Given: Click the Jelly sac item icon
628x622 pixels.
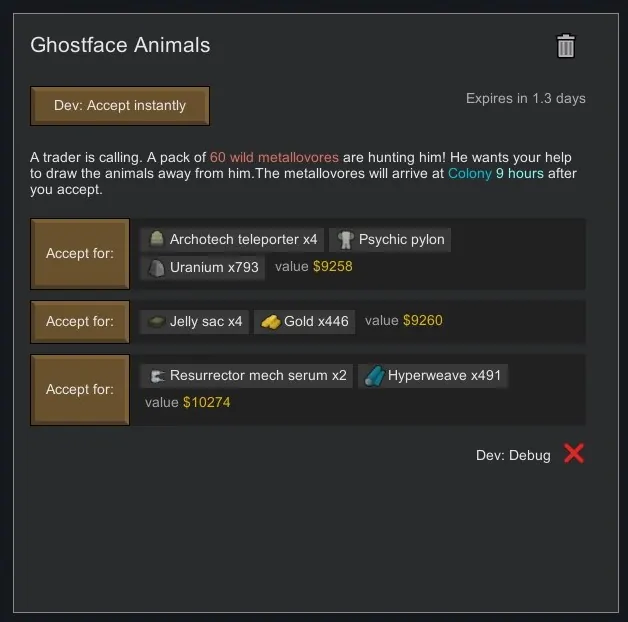Looking at the screenshot, I should point(155,322).
